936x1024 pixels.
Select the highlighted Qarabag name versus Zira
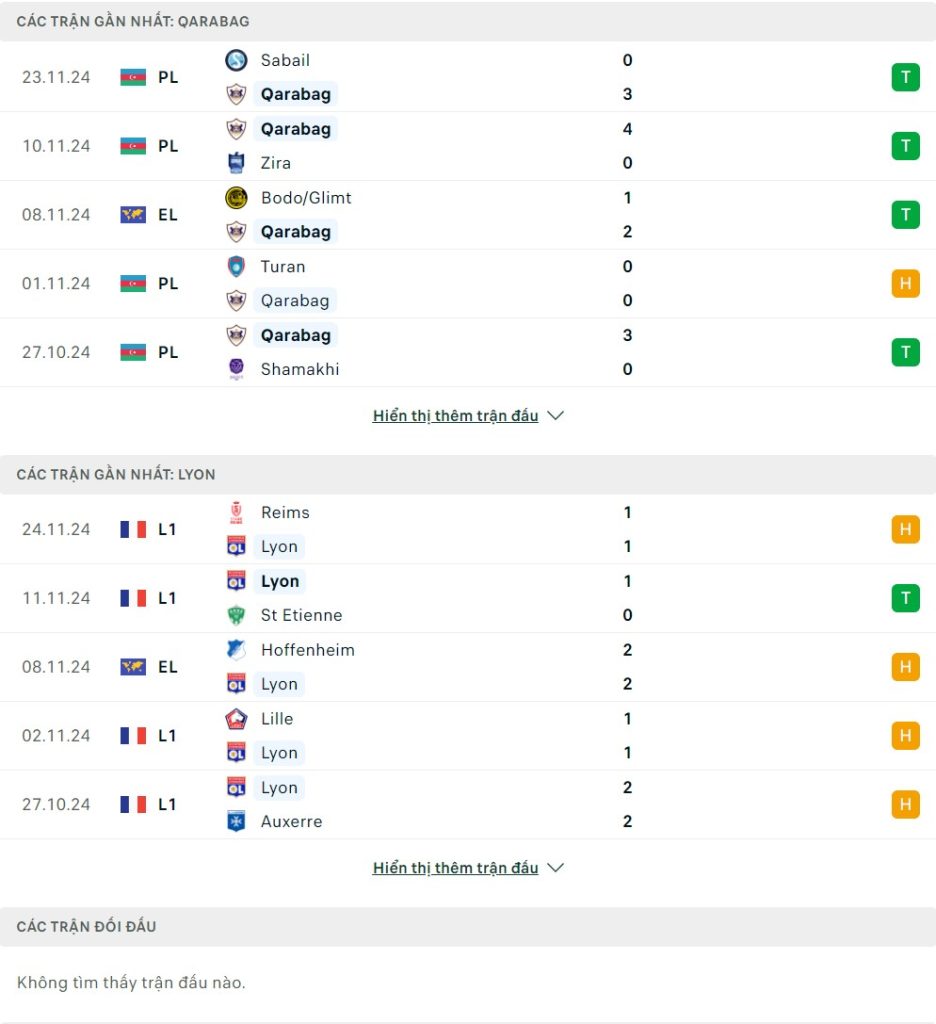(x=295, y=129)
